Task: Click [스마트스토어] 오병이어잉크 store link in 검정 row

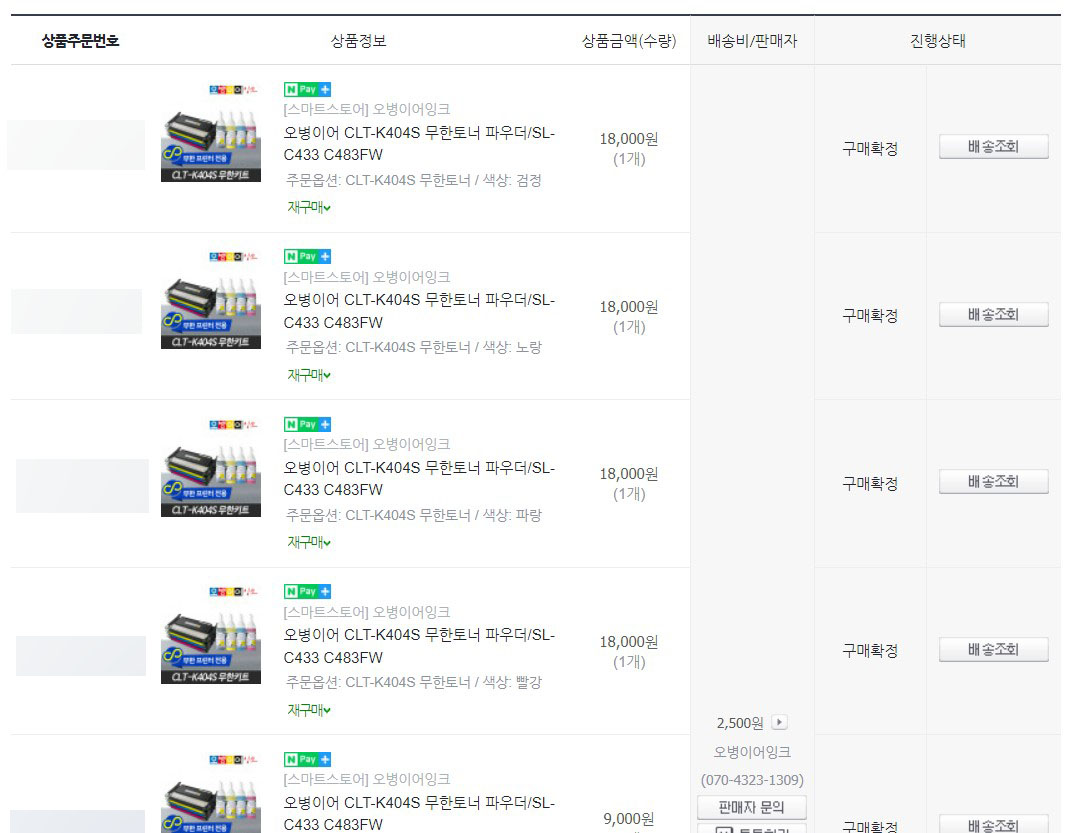Action: [366, 109]
